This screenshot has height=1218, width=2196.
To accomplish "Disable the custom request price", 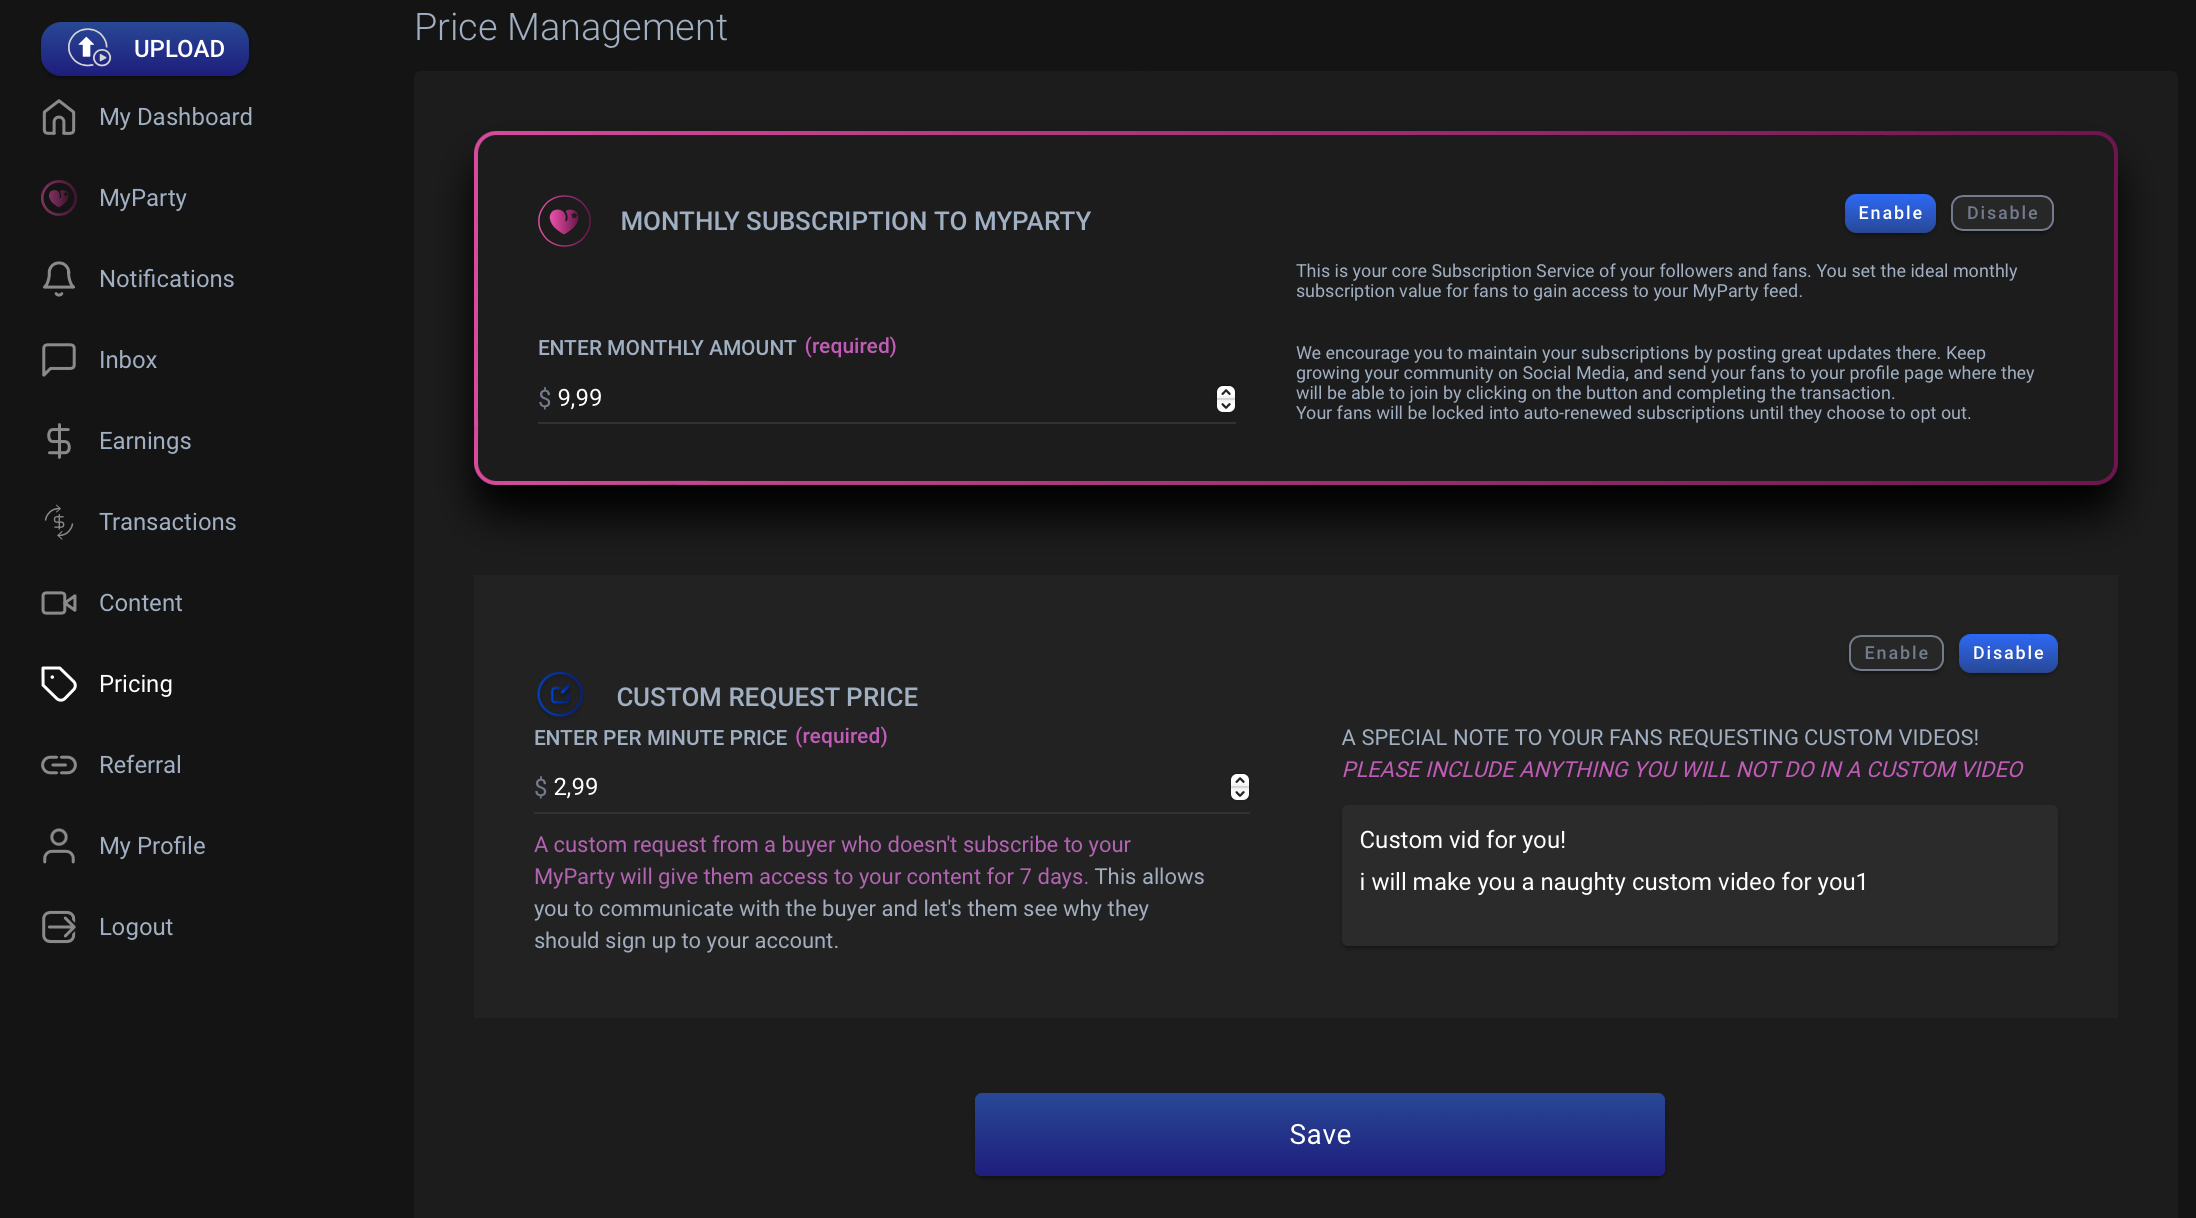I will [x=2007, y=653].
